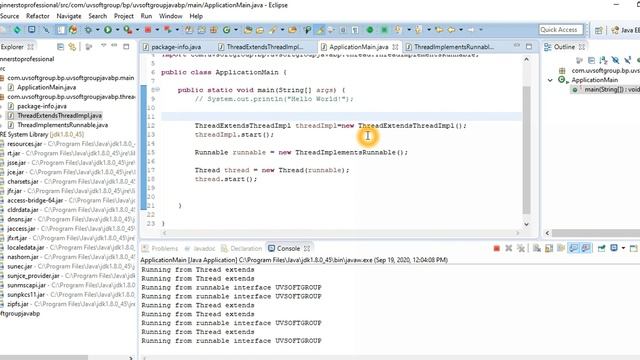Terminate the process with the console red square

coord(496,248)
